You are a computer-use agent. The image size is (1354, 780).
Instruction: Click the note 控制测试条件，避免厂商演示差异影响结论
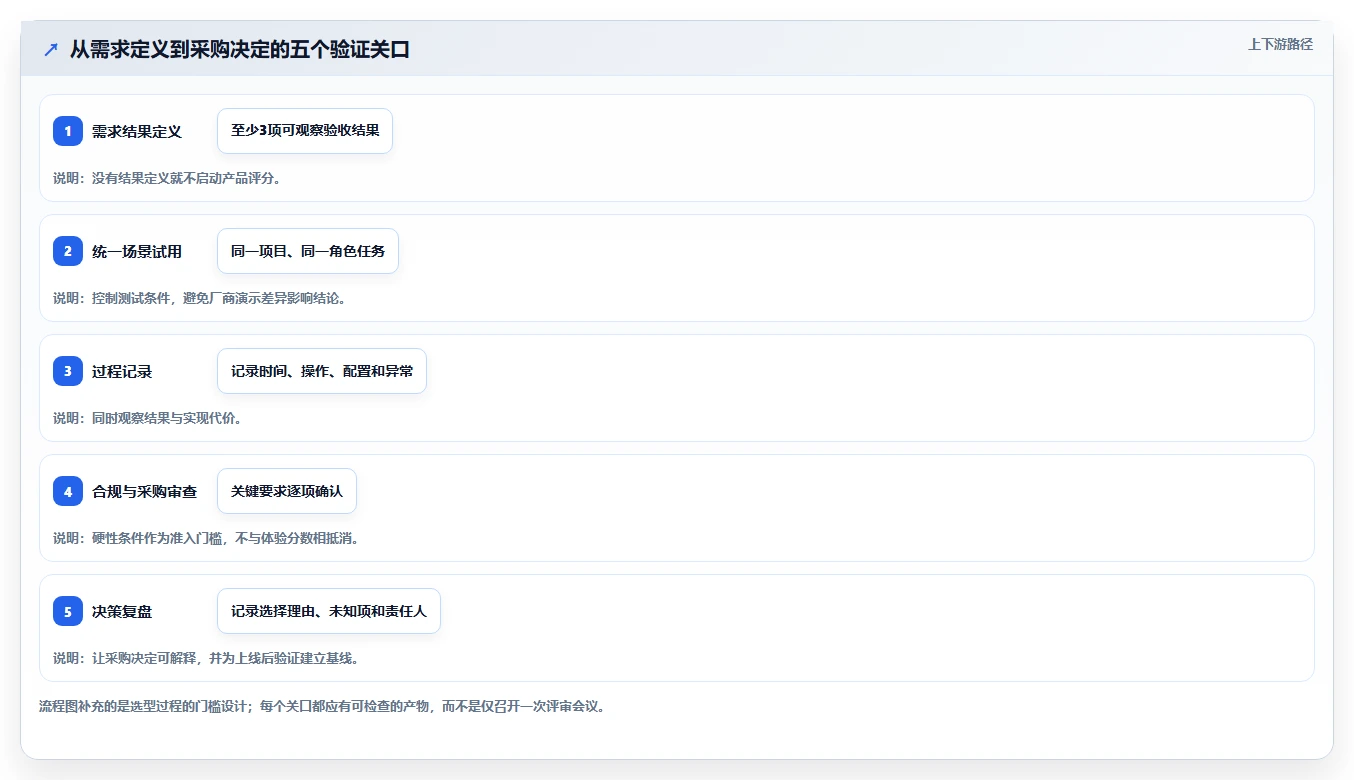200,298
